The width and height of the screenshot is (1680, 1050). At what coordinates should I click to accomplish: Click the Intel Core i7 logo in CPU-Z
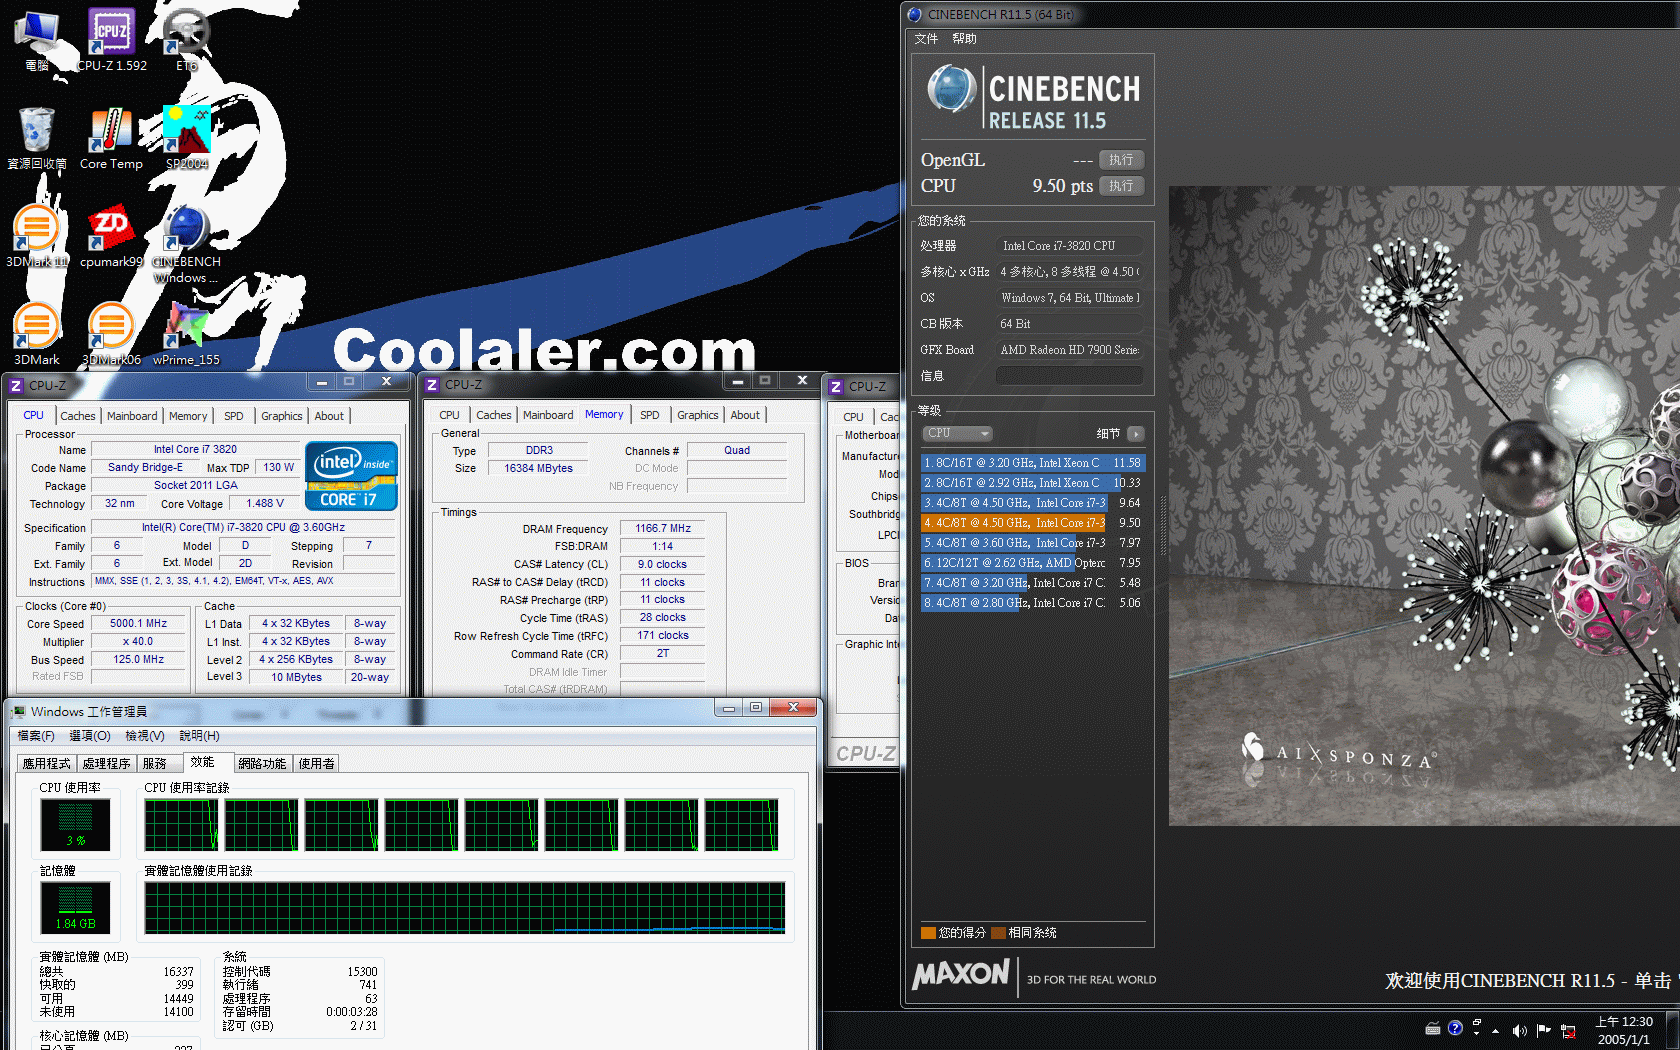(352, 476)
